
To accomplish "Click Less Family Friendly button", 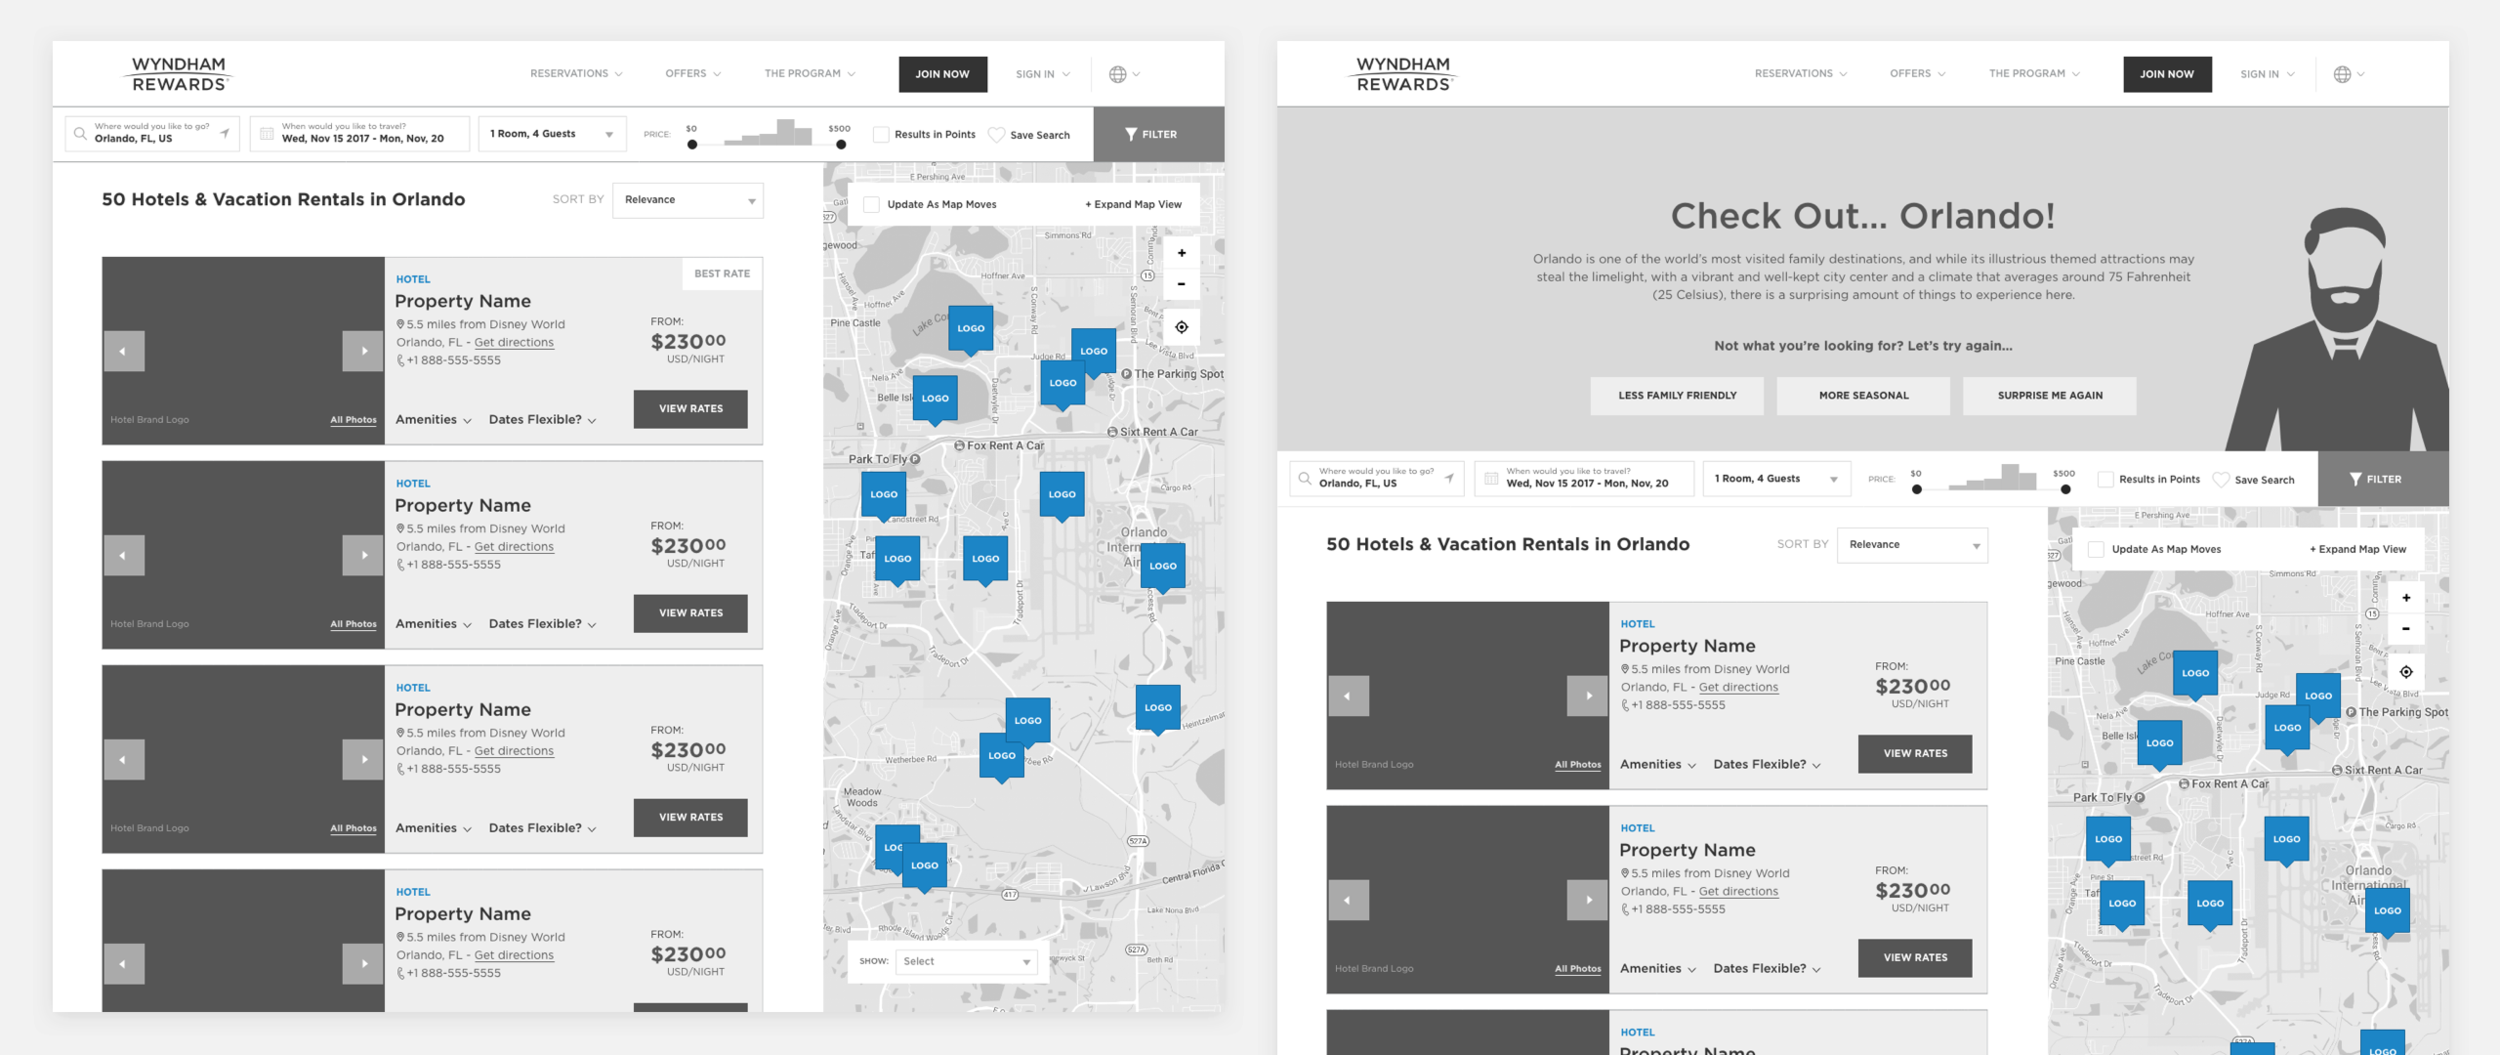I will [1677, 396].
